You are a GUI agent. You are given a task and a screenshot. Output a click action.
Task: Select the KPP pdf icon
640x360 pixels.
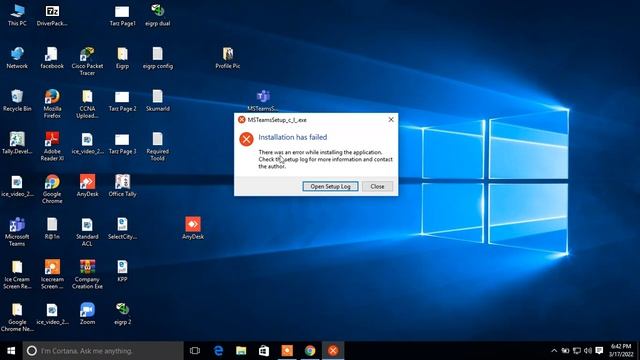pyautogui.click(x=122, y=271)
